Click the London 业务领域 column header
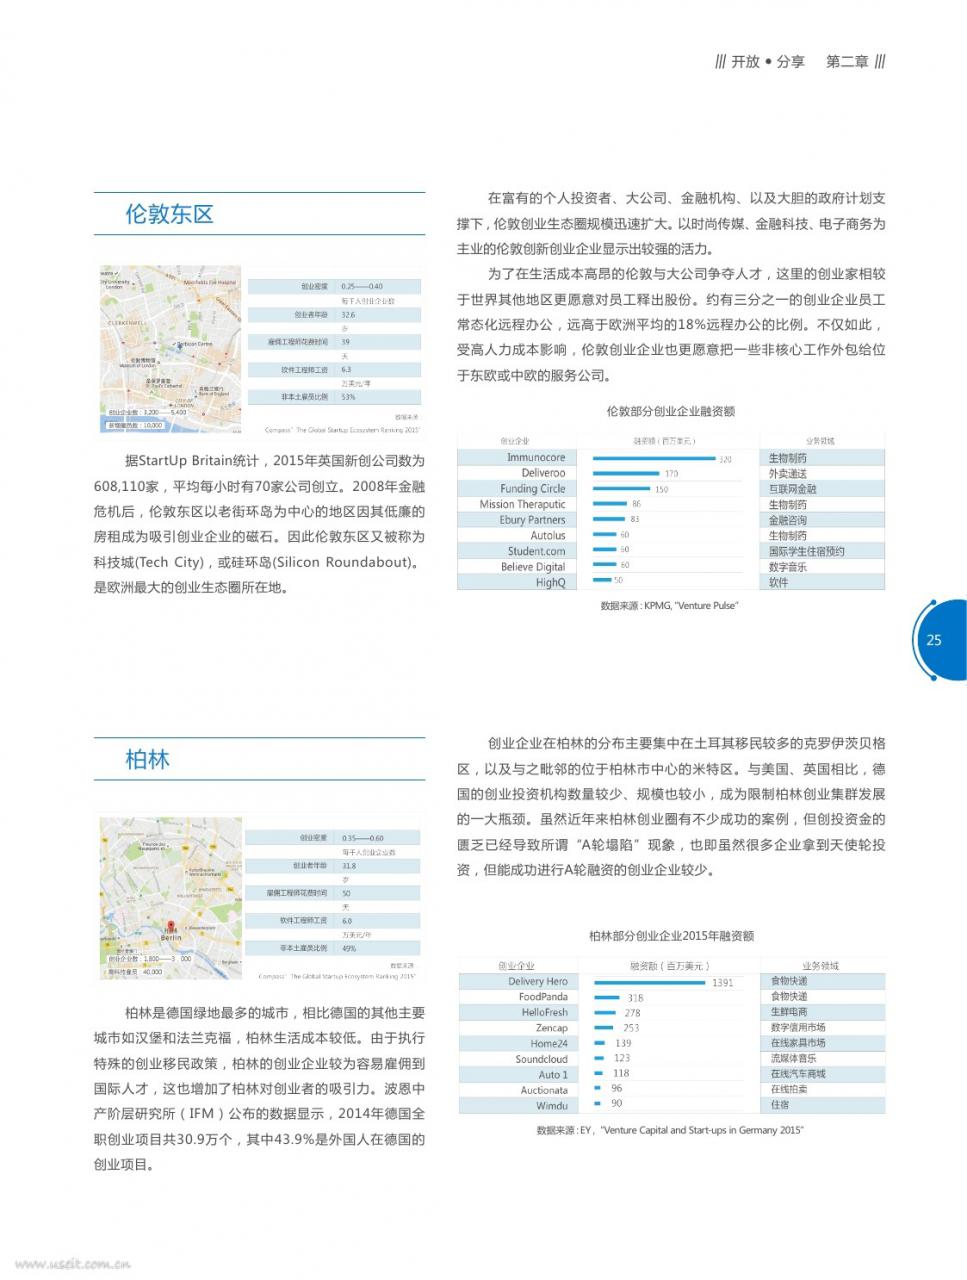 click(820, 441)
